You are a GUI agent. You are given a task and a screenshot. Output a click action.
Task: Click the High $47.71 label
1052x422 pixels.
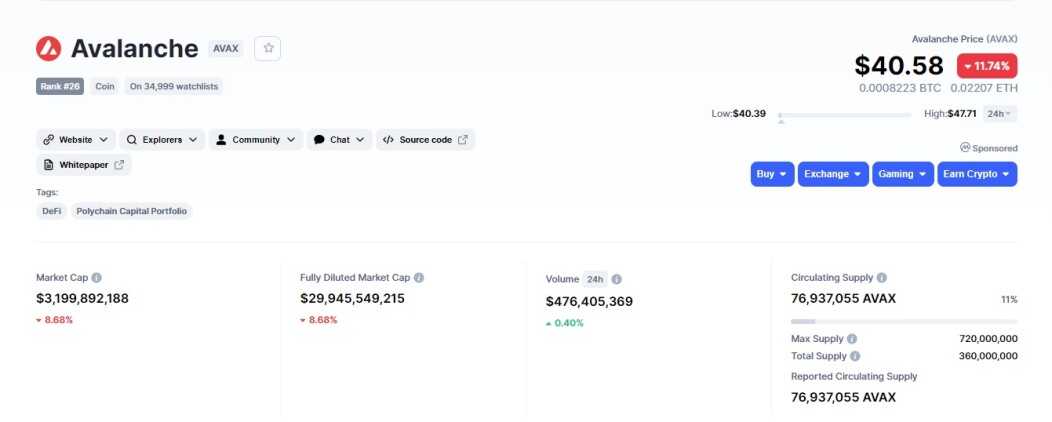point(950,114)
